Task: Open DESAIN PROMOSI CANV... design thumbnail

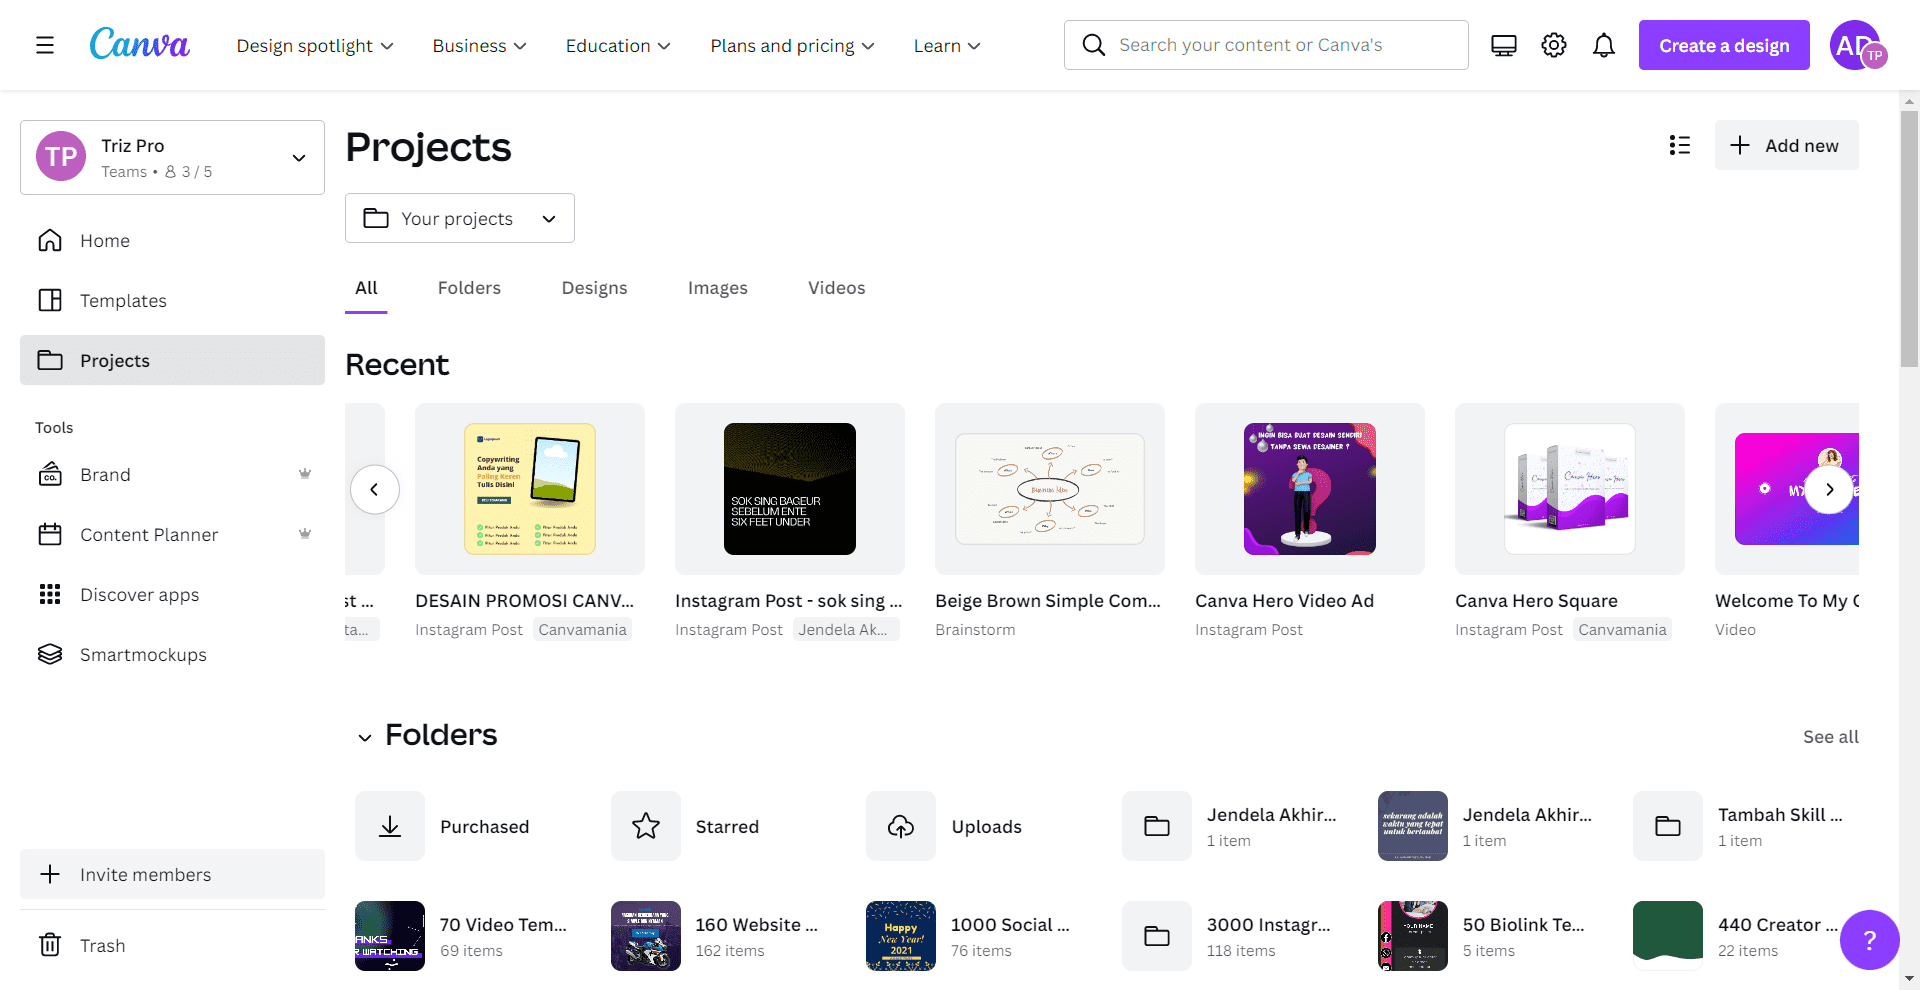Action: point(530,489)
